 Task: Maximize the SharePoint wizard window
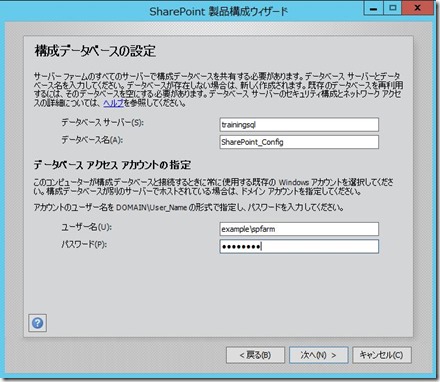[x=393, y=8]
